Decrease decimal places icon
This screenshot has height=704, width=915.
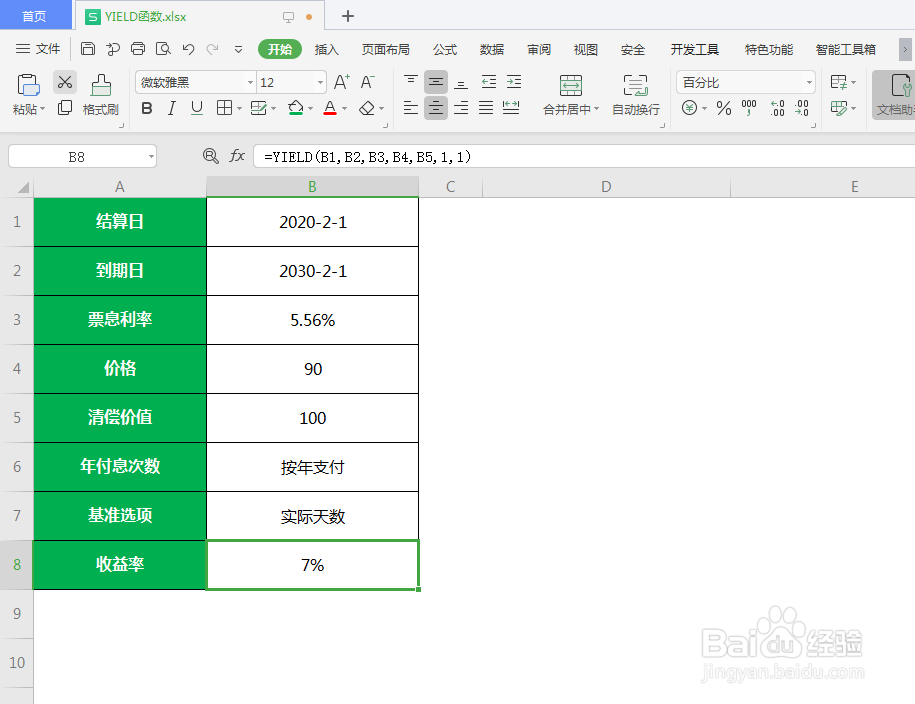coord(802,108)
